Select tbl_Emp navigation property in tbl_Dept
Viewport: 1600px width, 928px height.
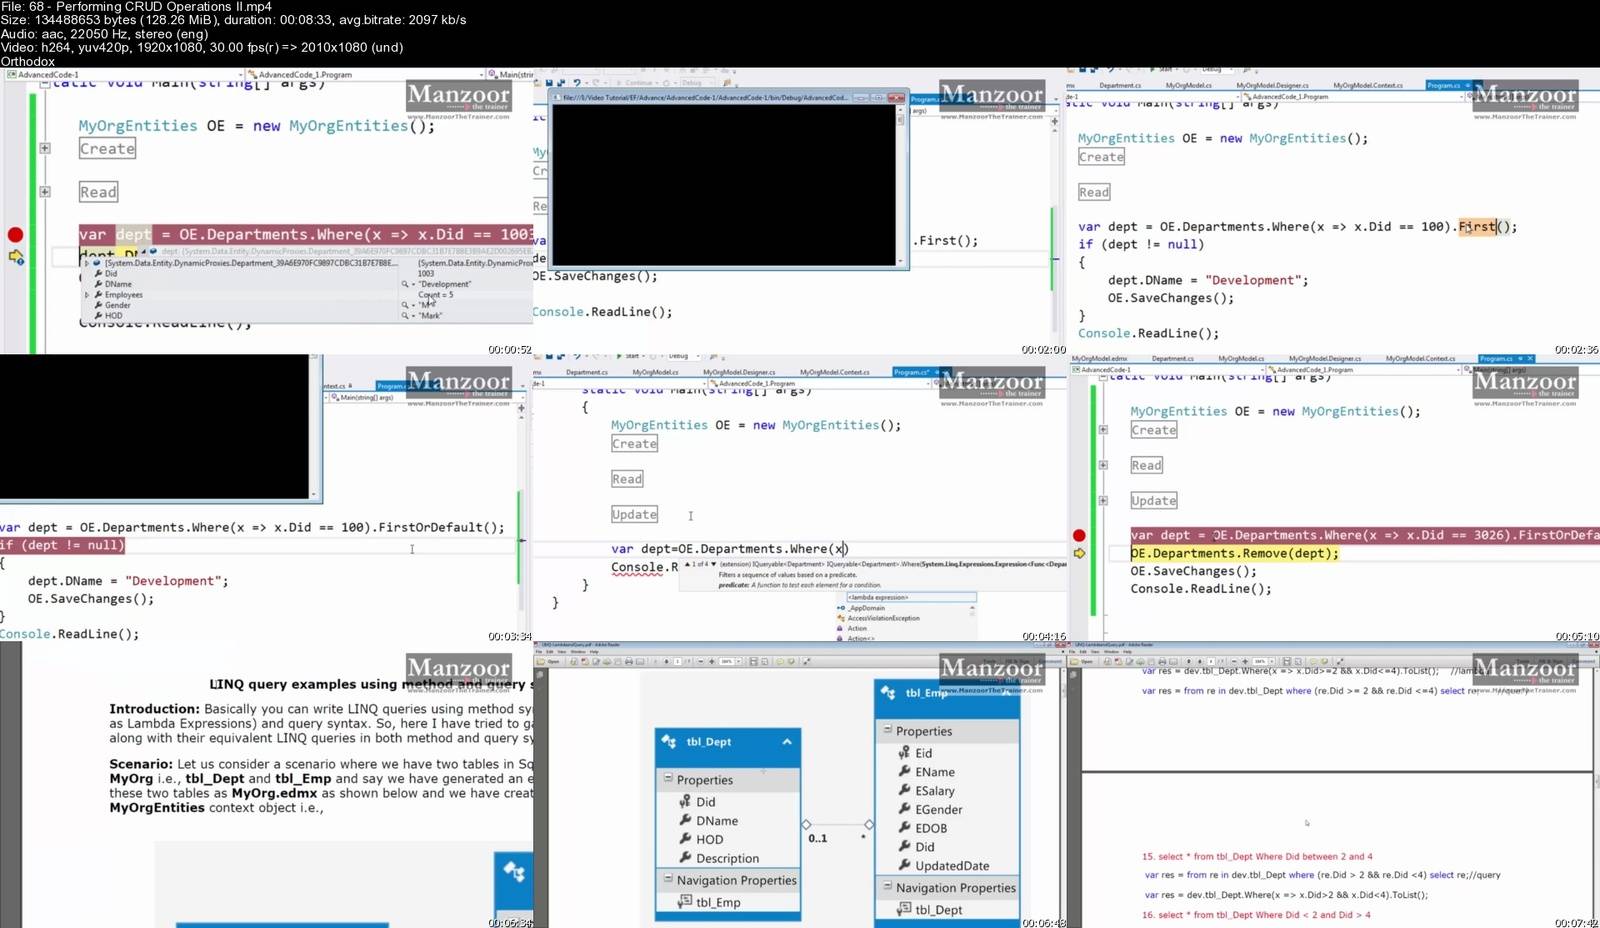pos(718,903)
